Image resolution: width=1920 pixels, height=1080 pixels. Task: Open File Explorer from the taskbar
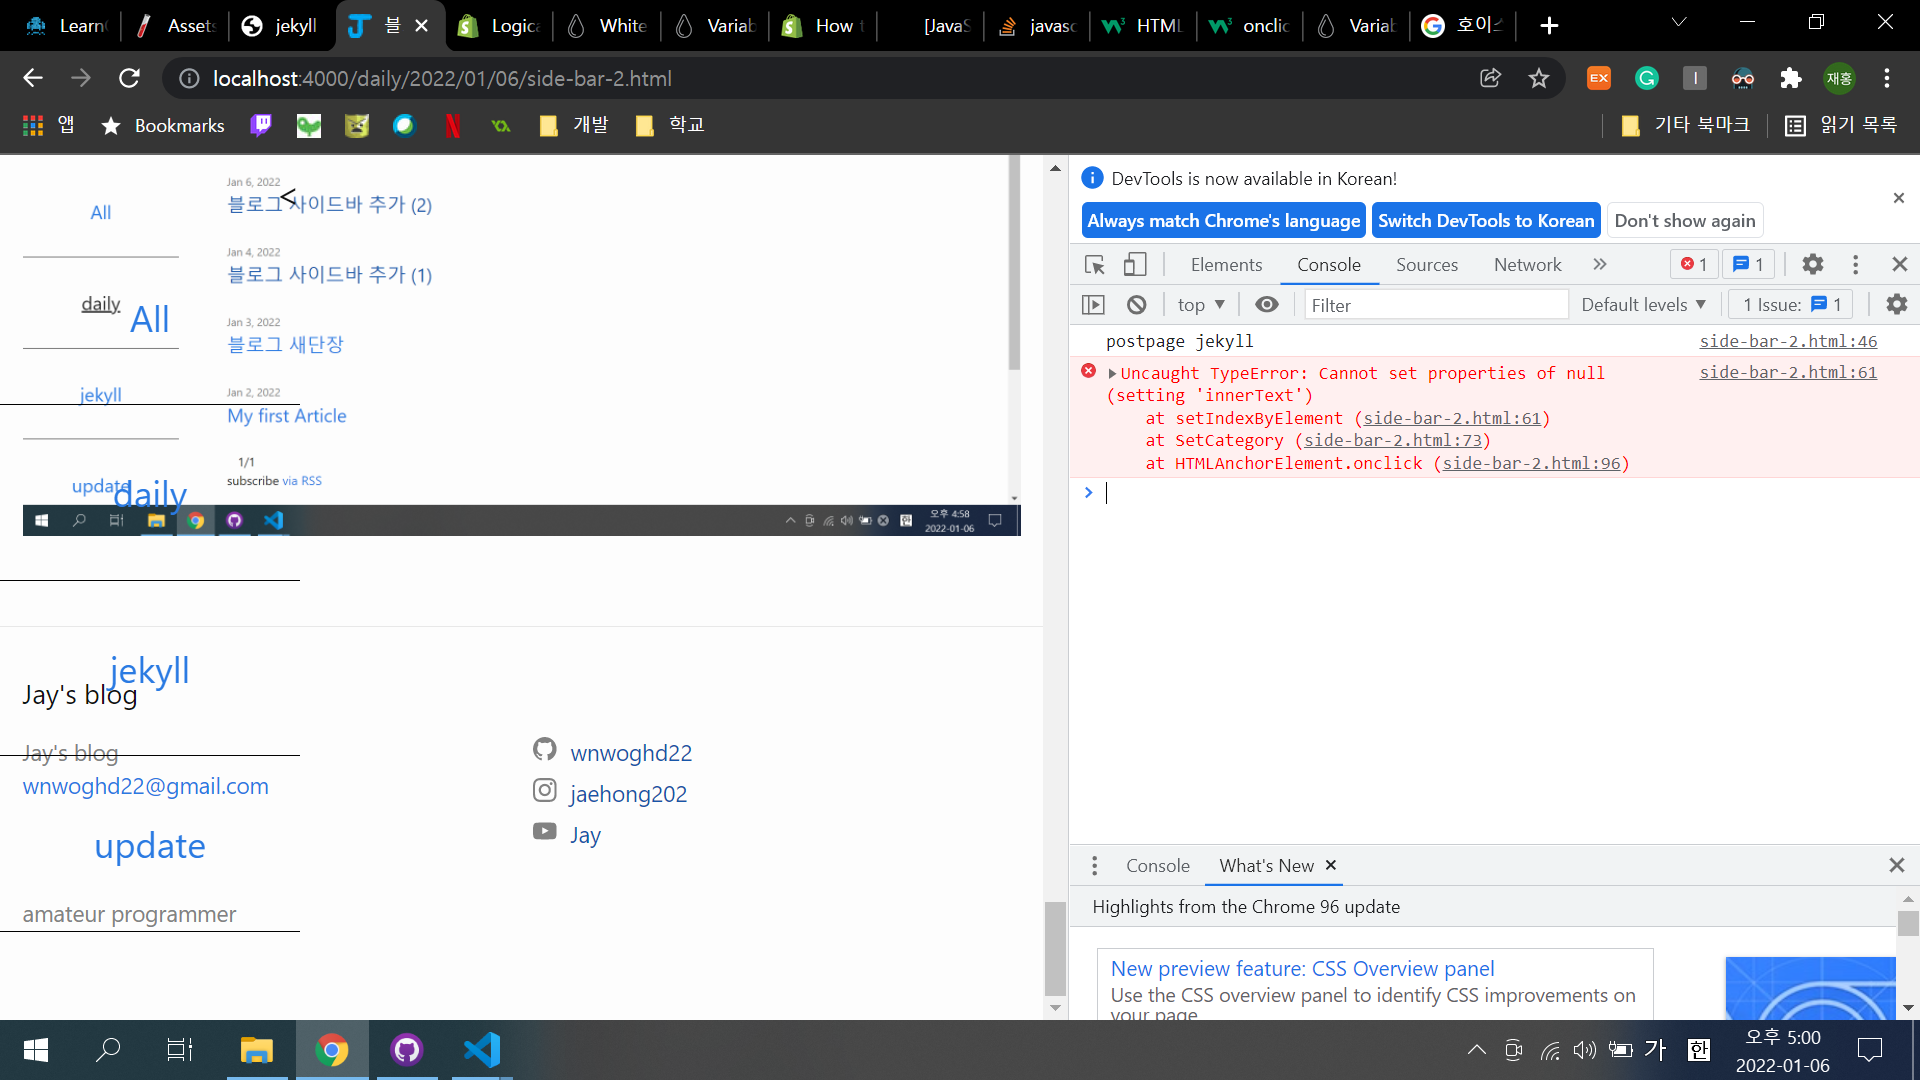coord(256,1050)
